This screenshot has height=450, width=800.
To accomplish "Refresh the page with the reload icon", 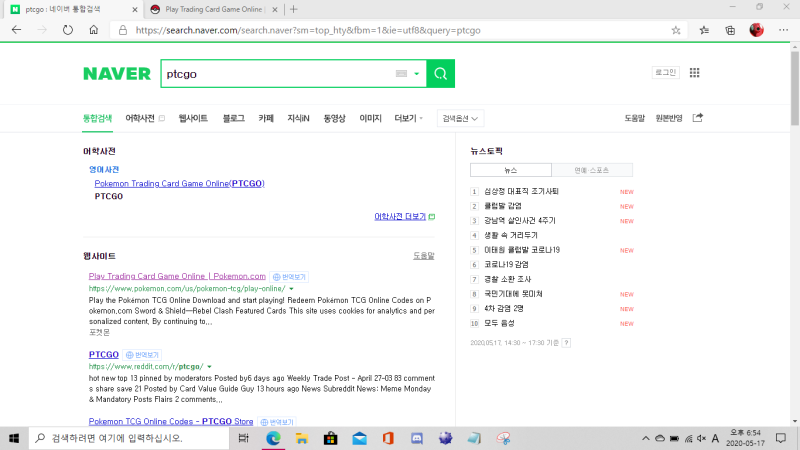I will 68,30.
